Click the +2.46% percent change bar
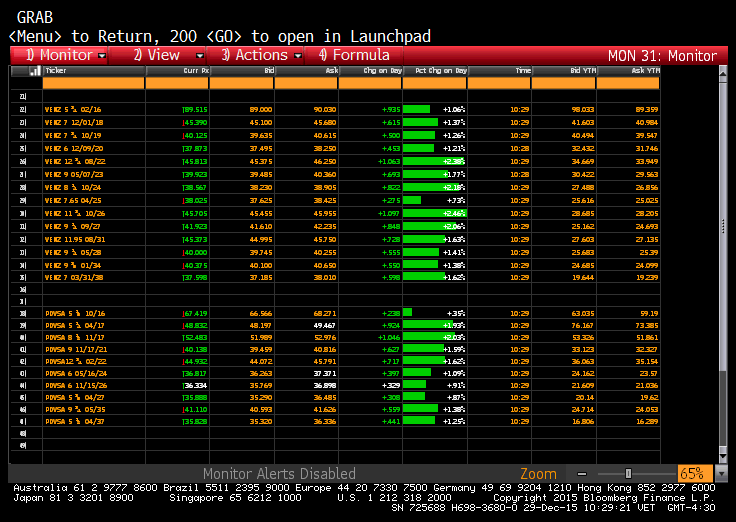 click(x=435, y=214)
